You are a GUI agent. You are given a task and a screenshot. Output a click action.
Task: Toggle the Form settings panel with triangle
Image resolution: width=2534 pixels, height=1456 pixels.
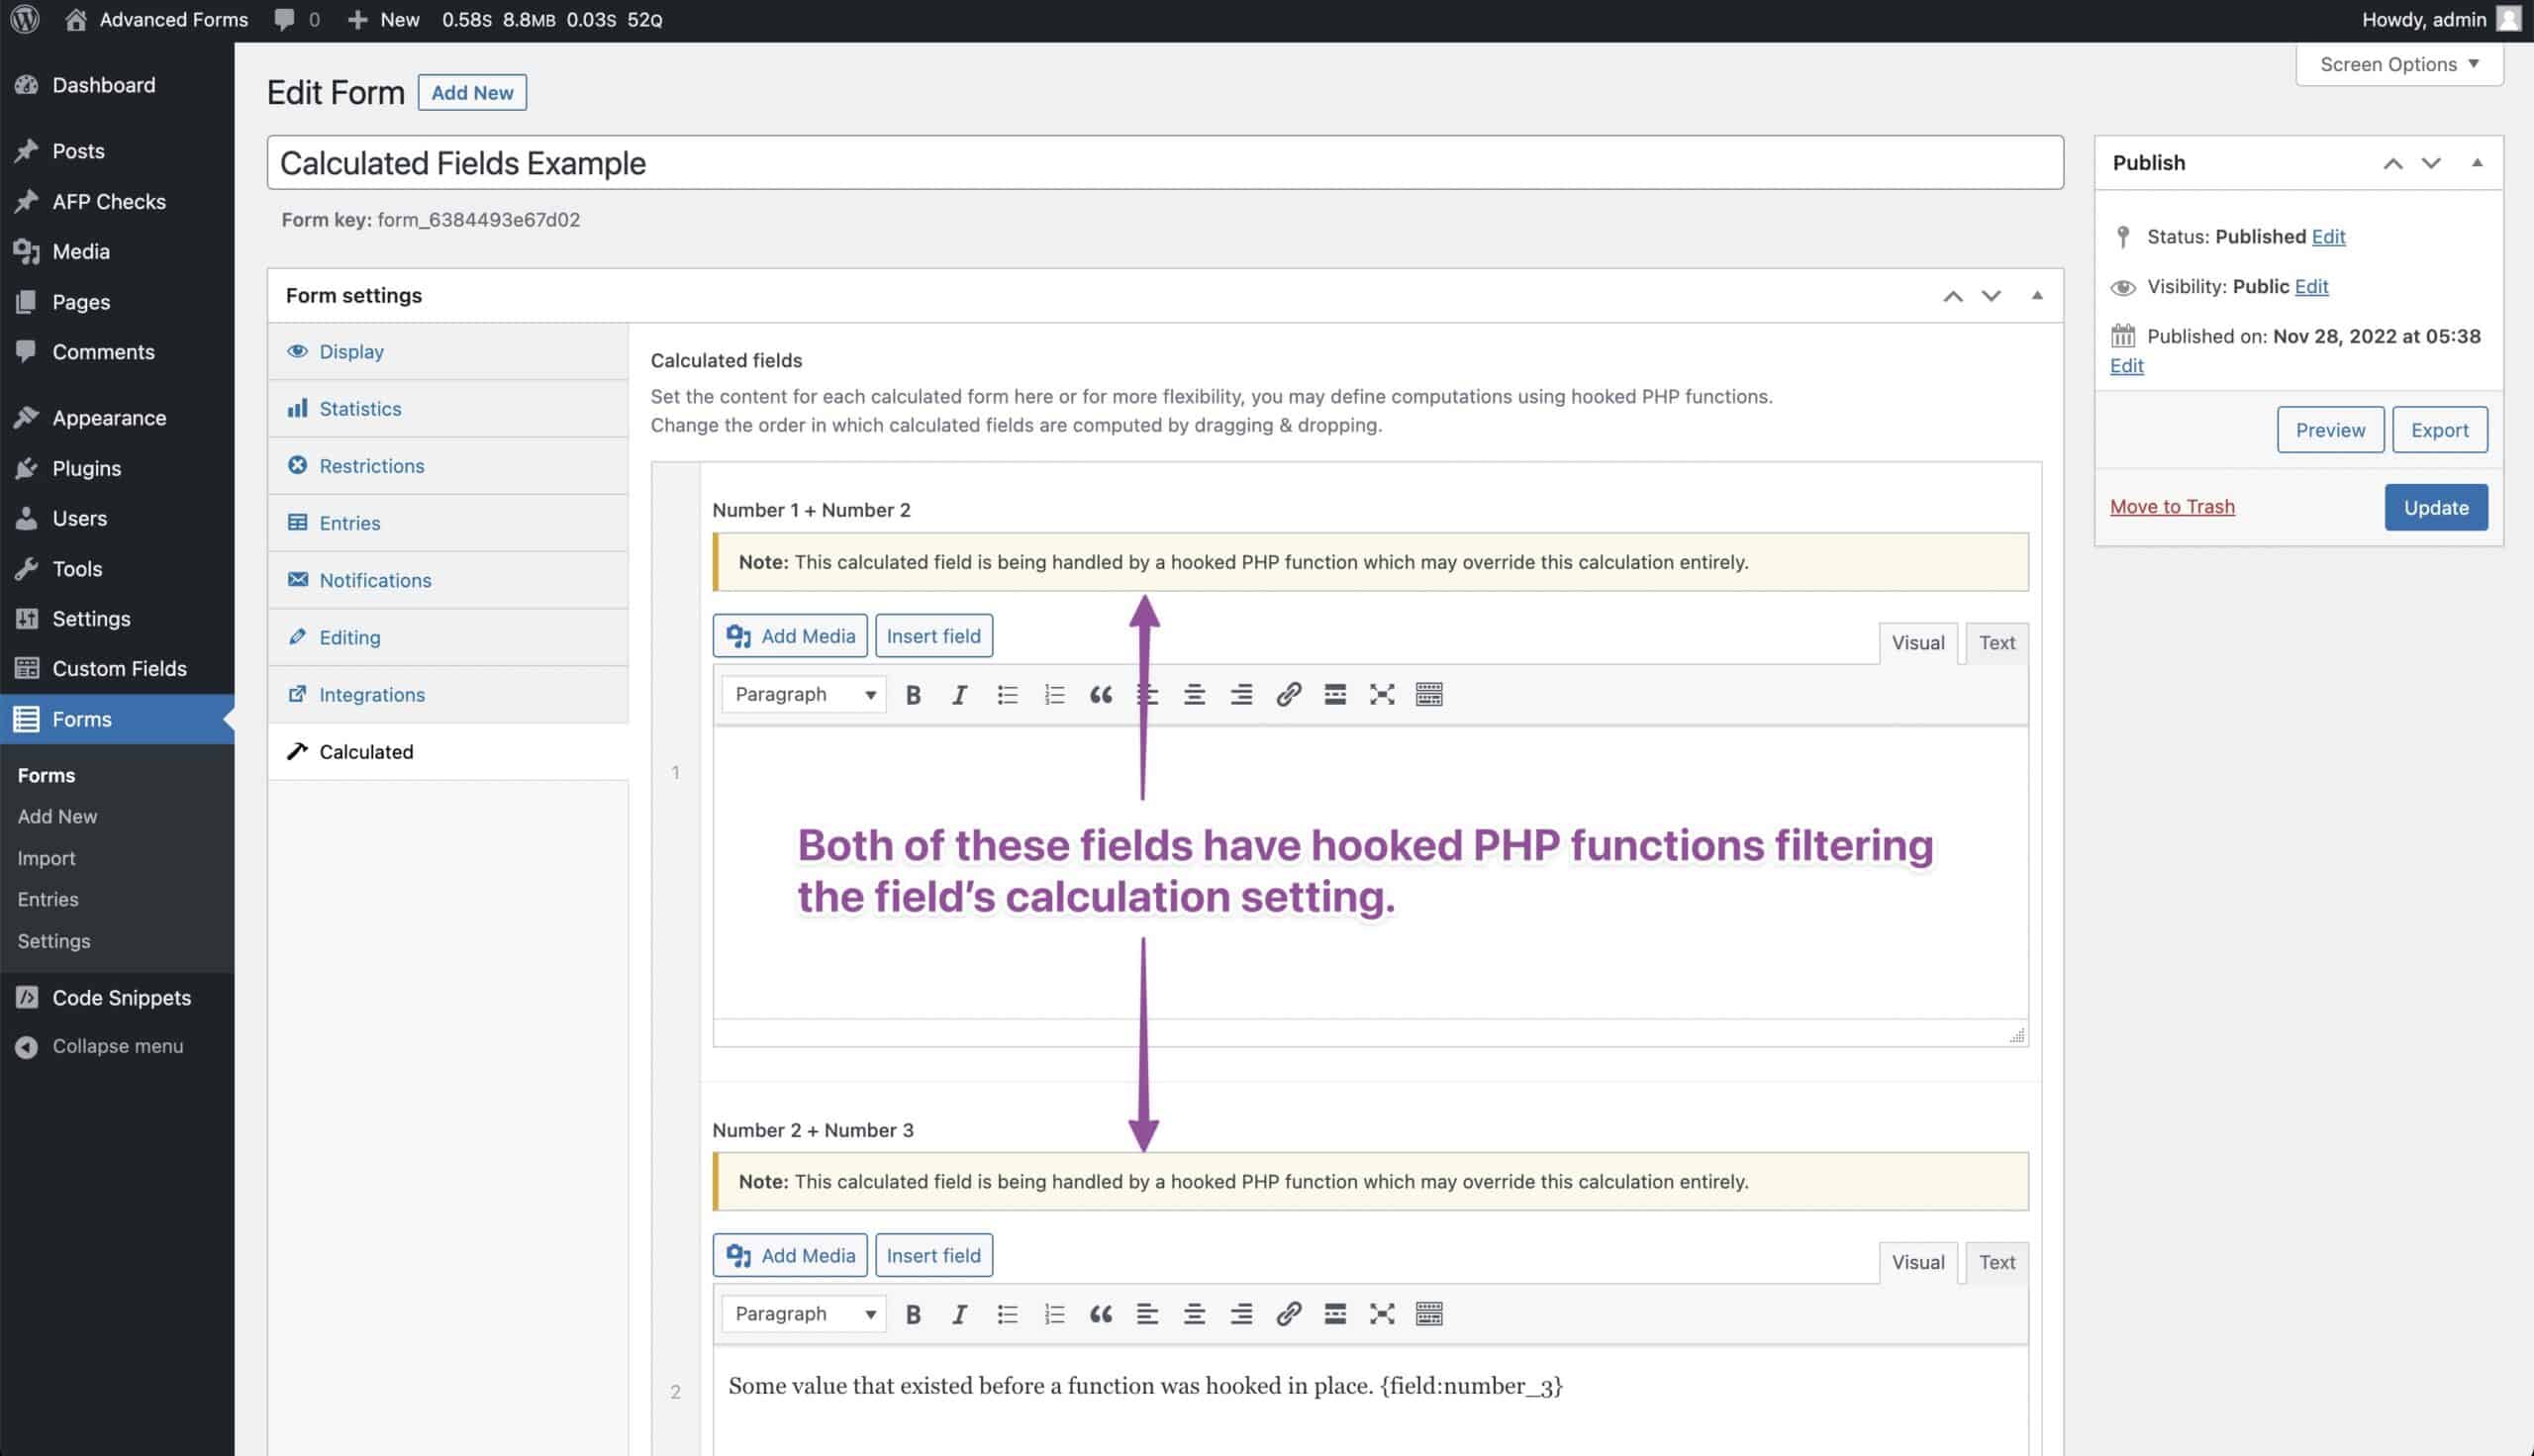2036,296
